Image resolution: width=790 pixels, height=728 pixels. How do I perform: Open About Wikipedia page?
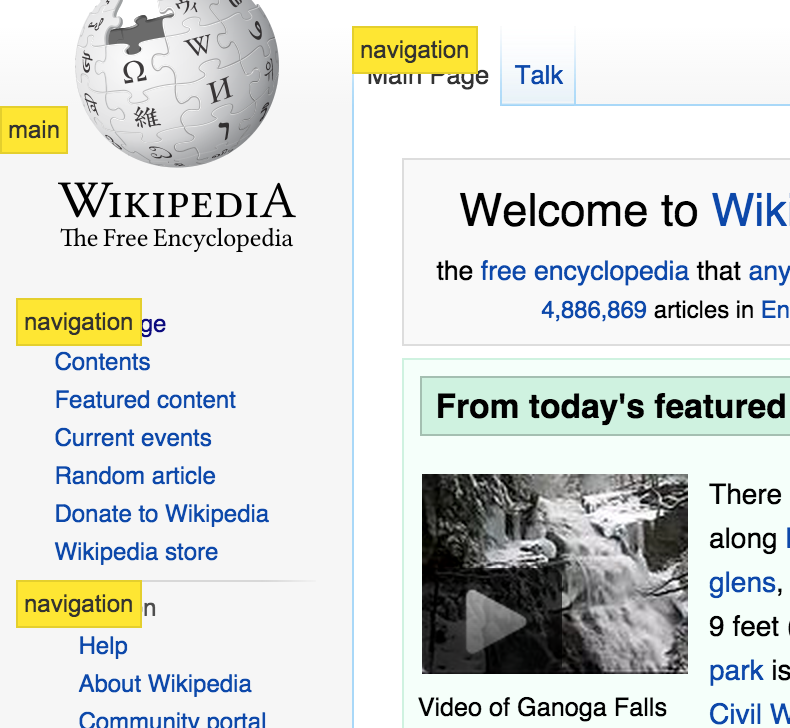pyautogui.click(x=165, y=684)
